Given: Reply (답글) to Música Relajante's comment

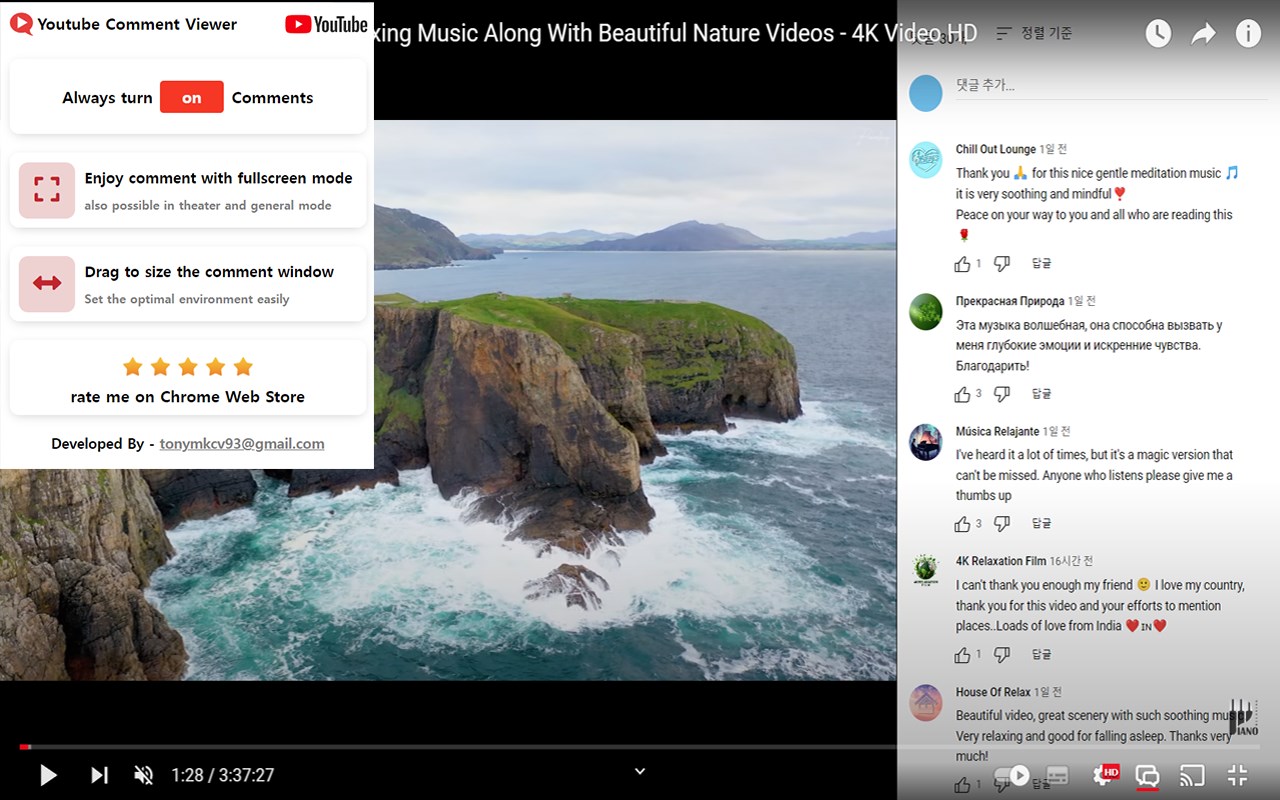Looking at the screenshot, I should tap(1041, 523).
